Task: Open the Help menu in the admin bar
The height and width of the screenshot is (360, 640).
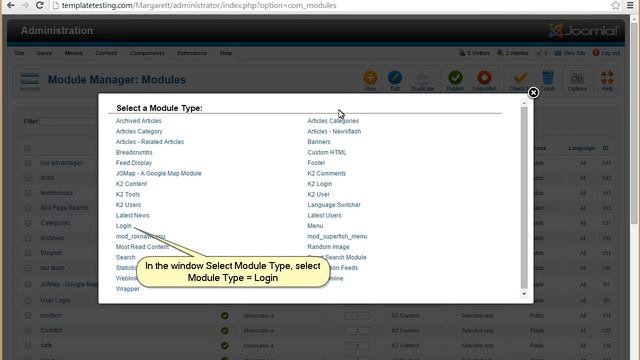Action: point(226,53)
